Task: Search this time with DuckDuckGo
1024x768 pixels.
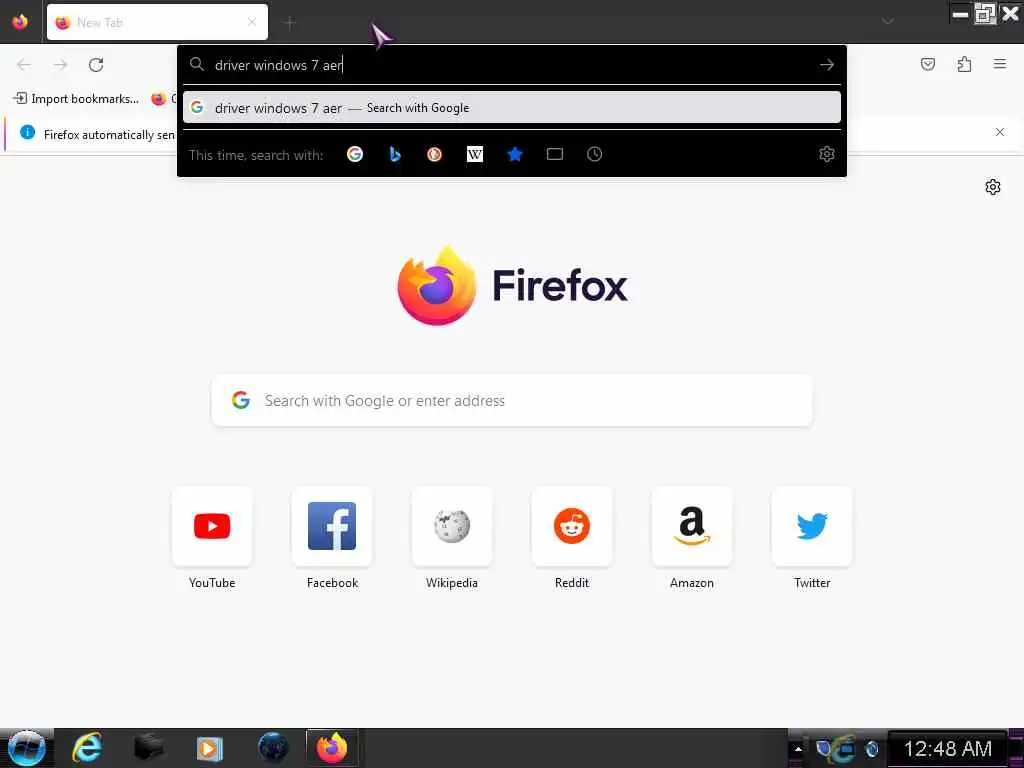Action: [x=434, y=154]
